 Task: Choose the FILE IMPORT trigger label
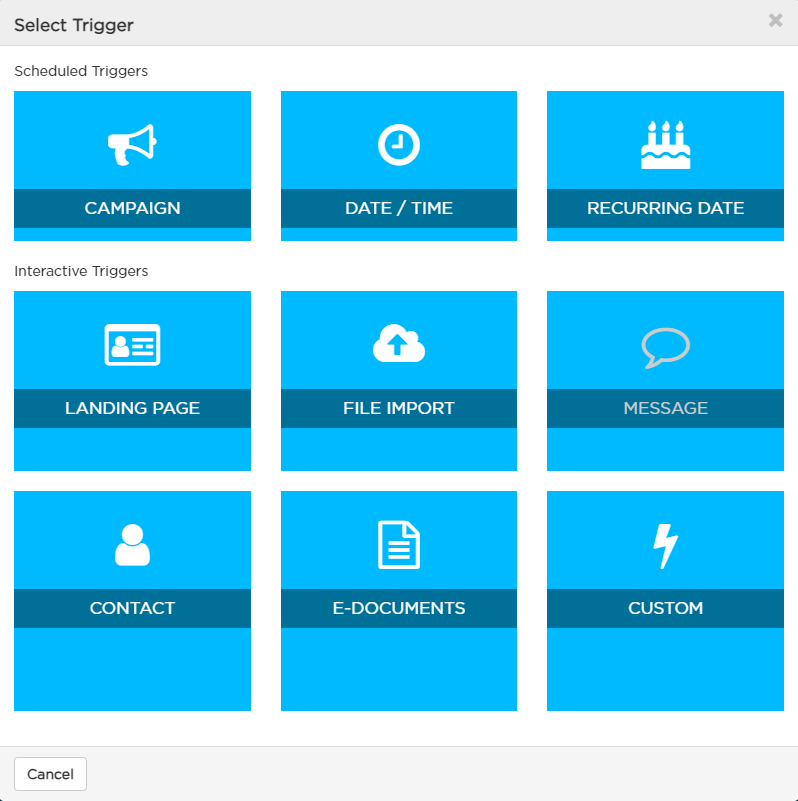pyautogui.click(x=398, y=408)
